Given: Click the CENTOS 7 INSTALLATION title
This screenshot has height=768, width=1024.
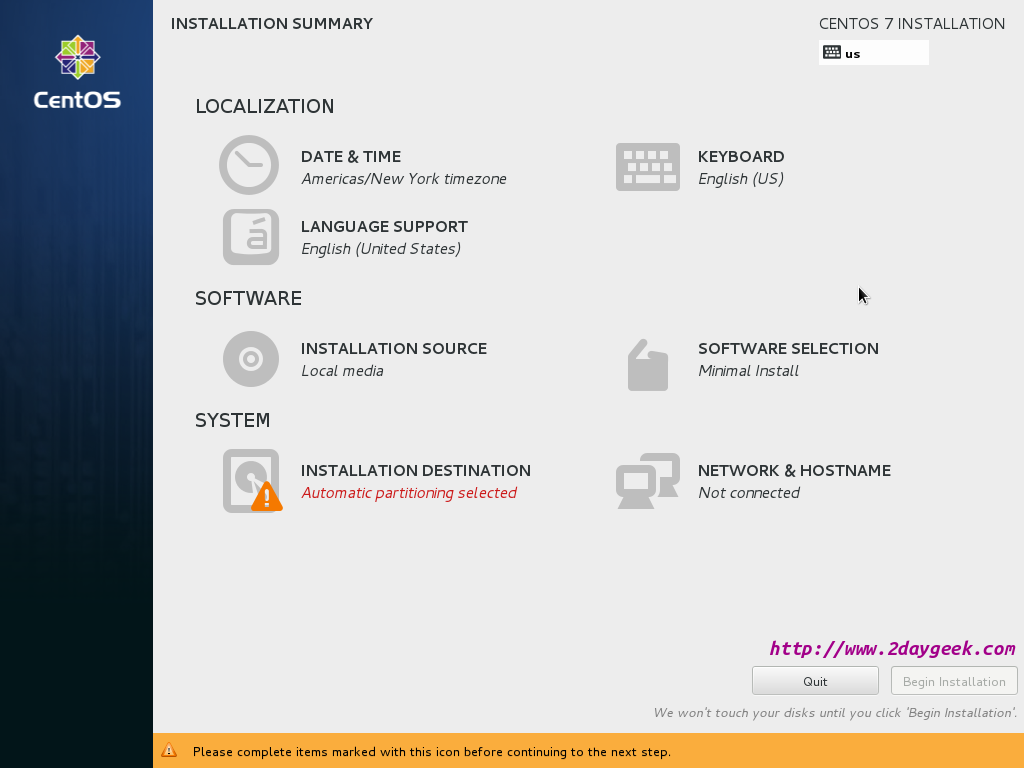Looking at the screenshot, I should tap(912, 24).
